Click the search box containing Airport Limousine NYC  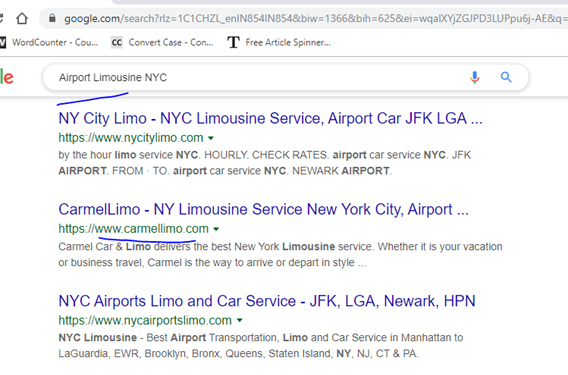[254, 77]
